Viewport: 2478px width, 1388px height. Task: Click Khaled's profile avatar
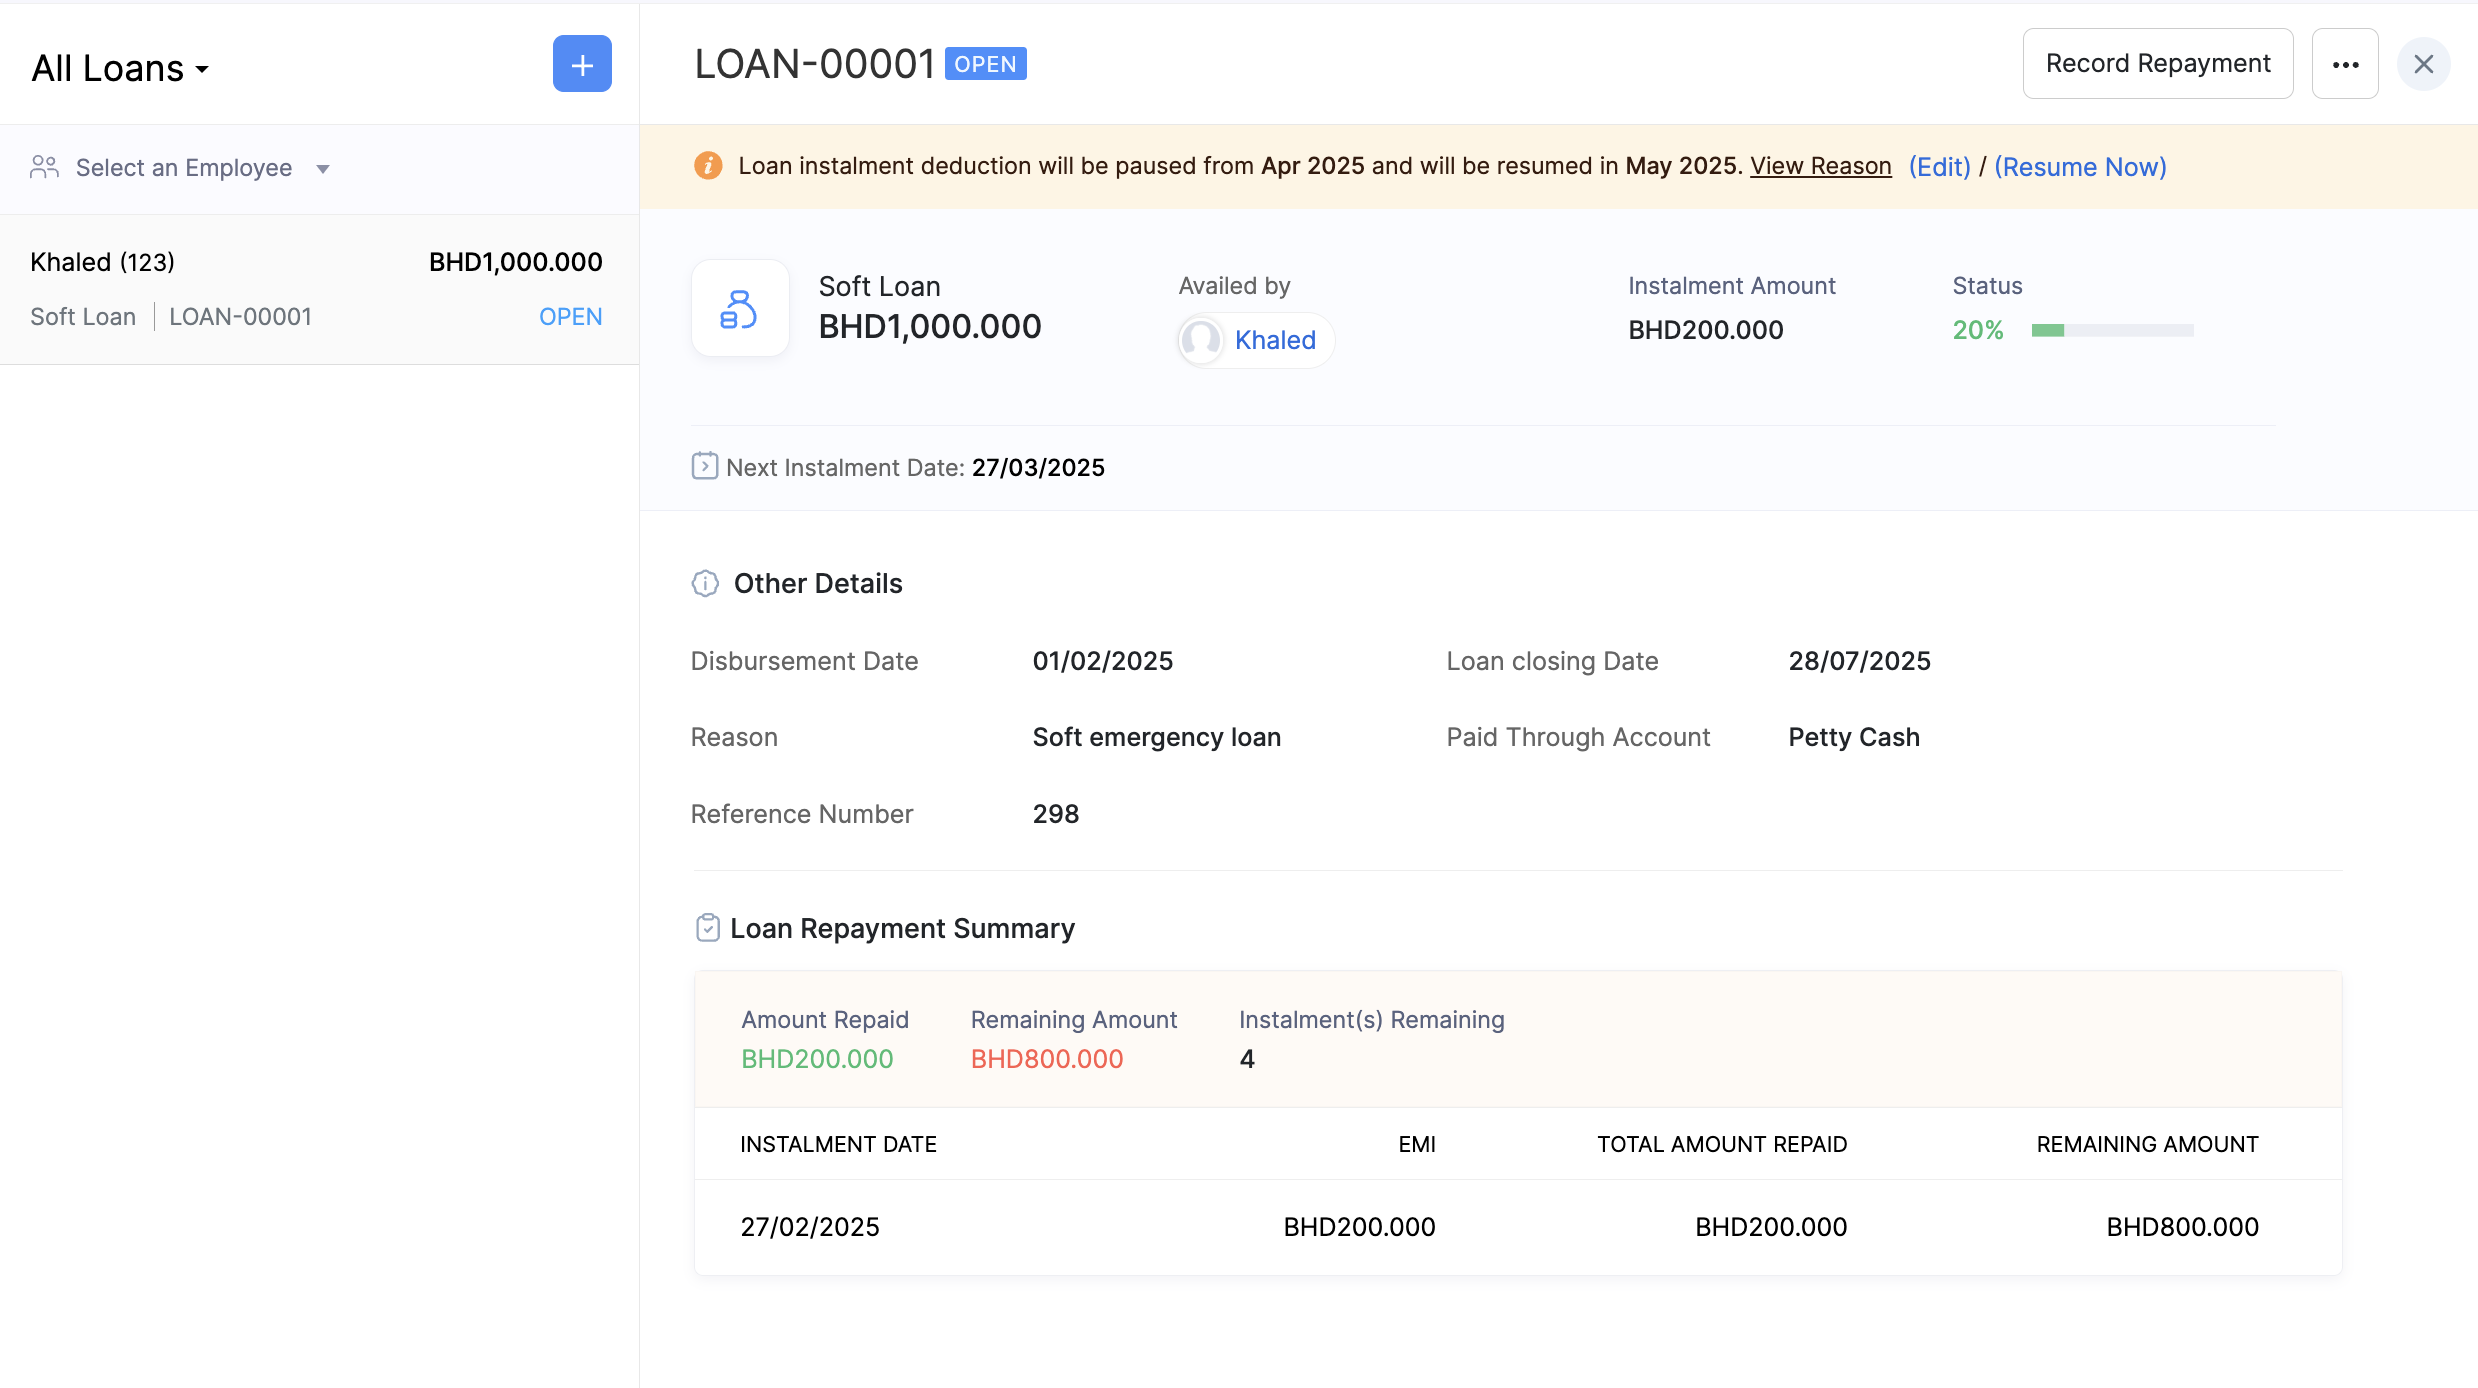1203,340
